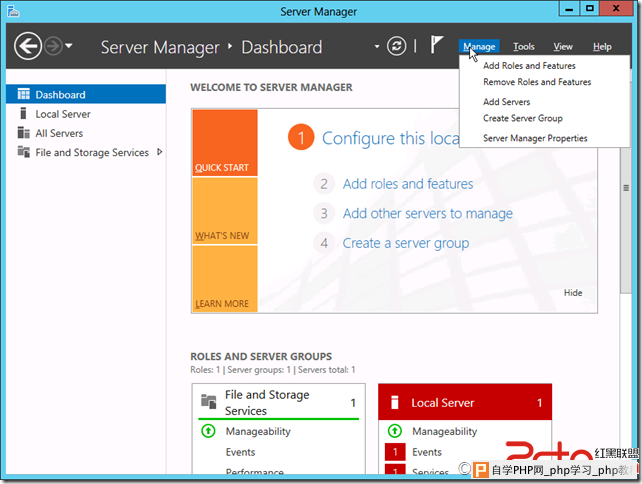Viewport: 642px width, 484px height.
Task: Click the Create a server group link
Action: tap(406, 243)
